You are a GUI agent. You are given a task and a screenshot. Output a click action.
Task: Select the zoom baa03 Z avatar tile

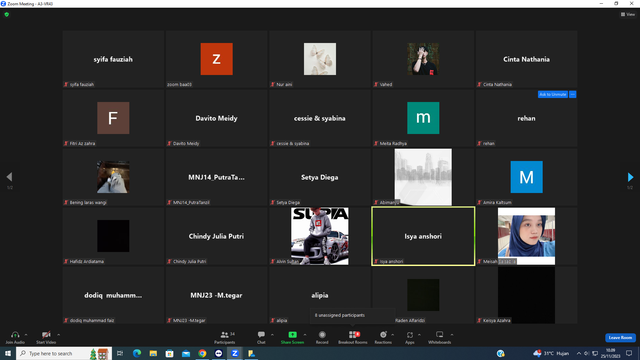(216, 59)
